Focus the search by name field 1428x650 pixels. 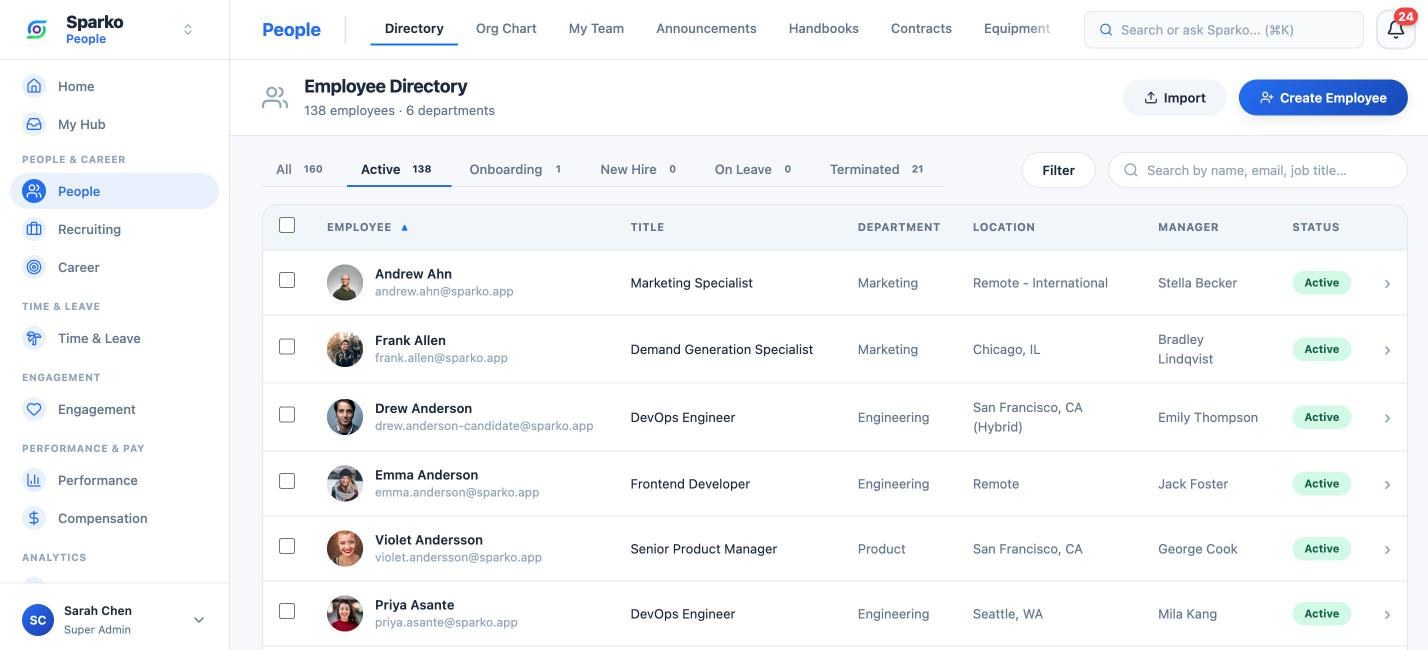click(1257, 170)
